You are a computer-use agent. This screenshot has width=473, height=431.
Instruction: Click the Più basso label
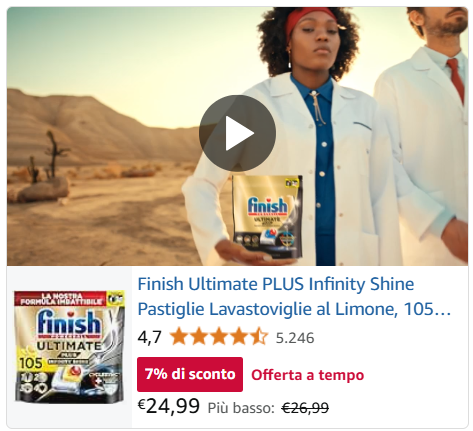point(241,408)
